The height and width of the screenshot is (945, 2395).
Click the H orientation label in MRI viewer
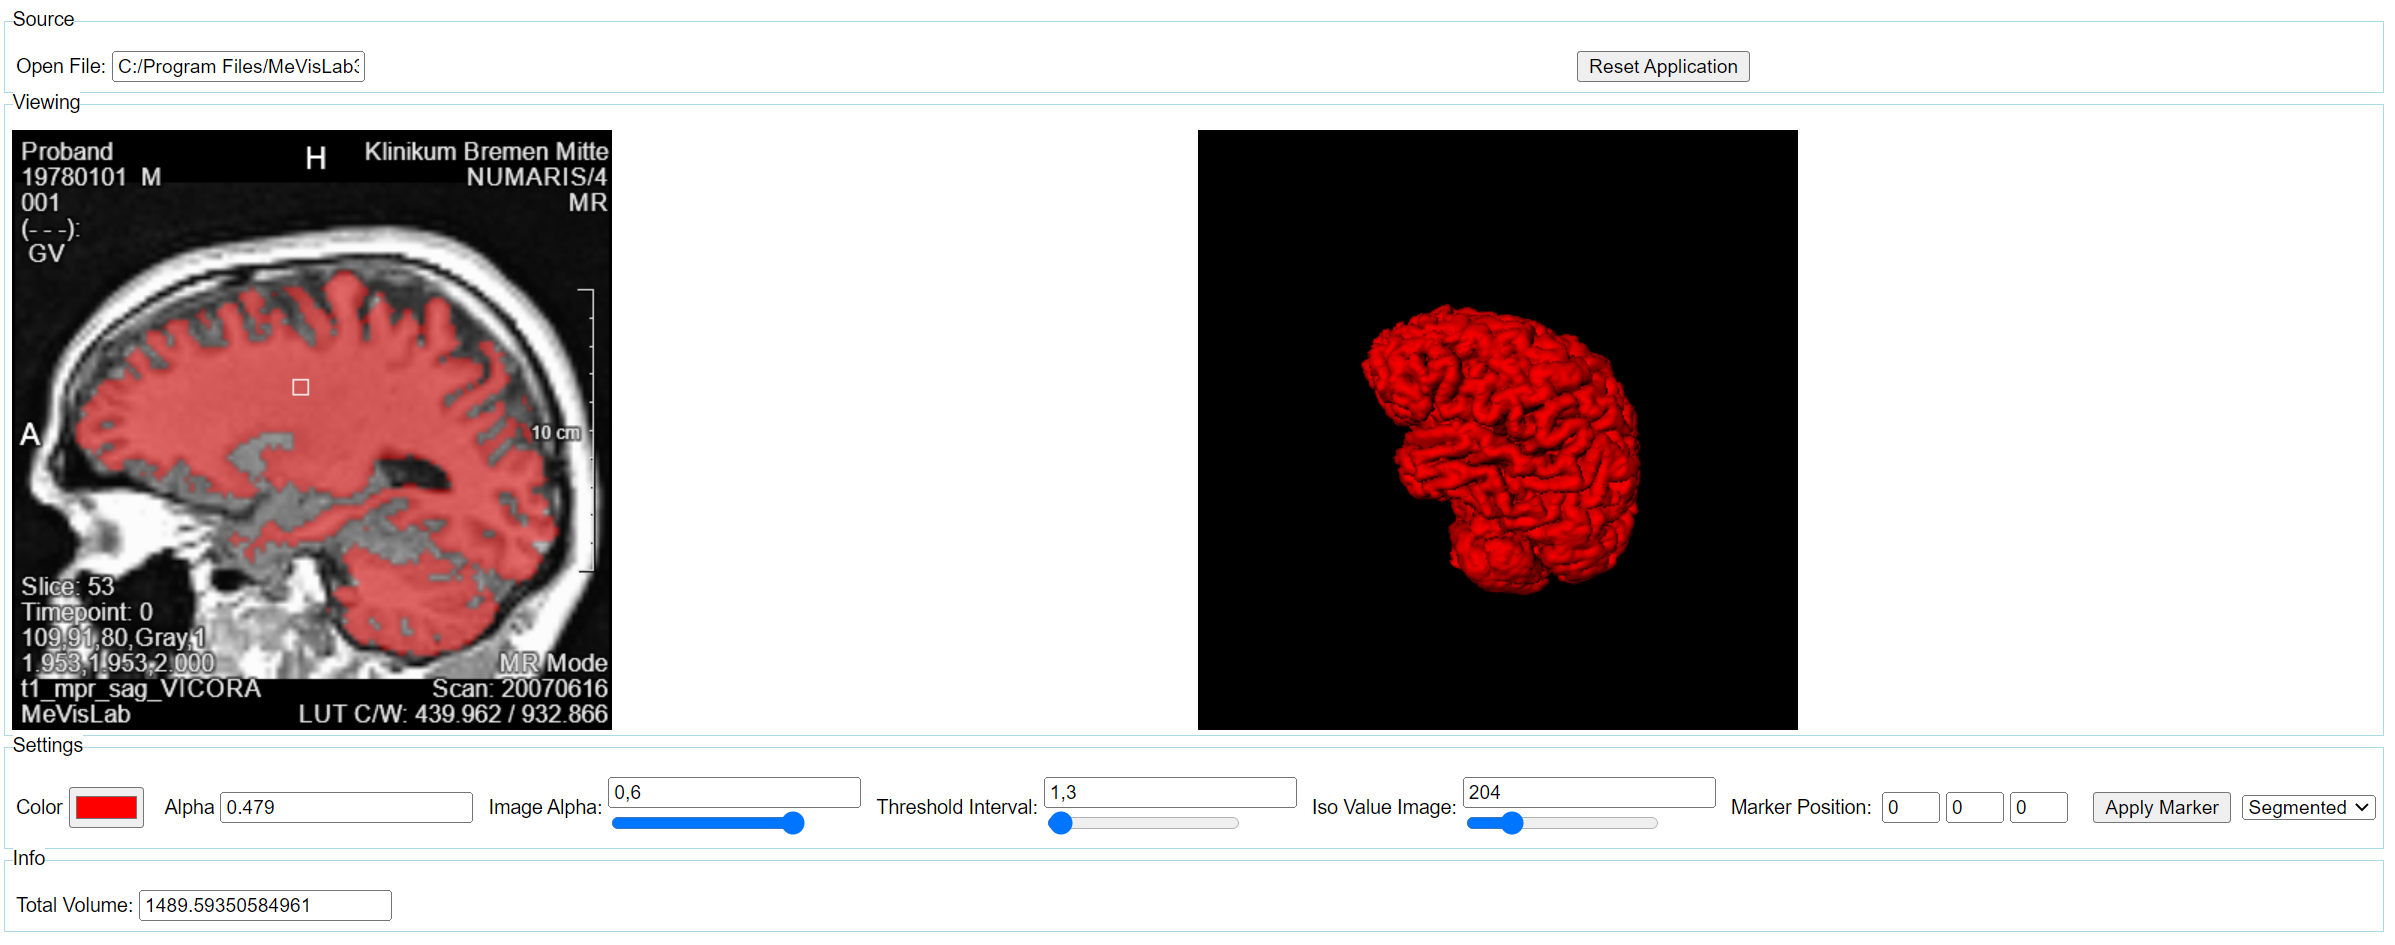tap(316, 158)
